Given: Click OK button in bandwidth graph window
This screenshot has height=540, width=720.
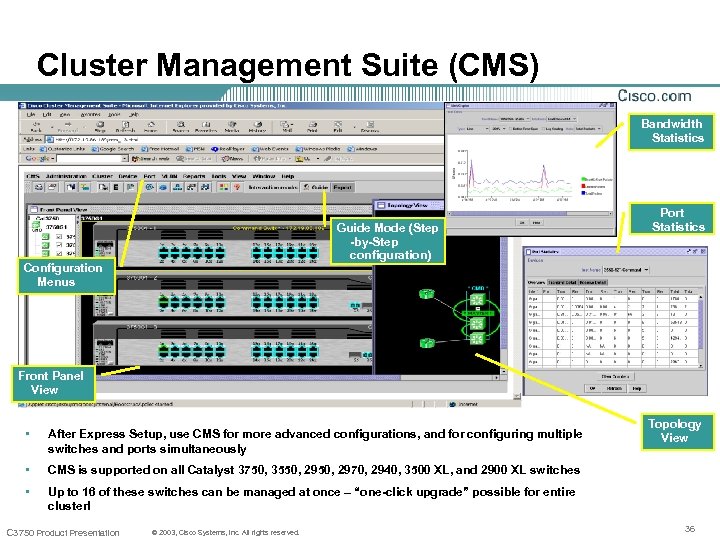Looking at the screenshot, I should [522, 223].
